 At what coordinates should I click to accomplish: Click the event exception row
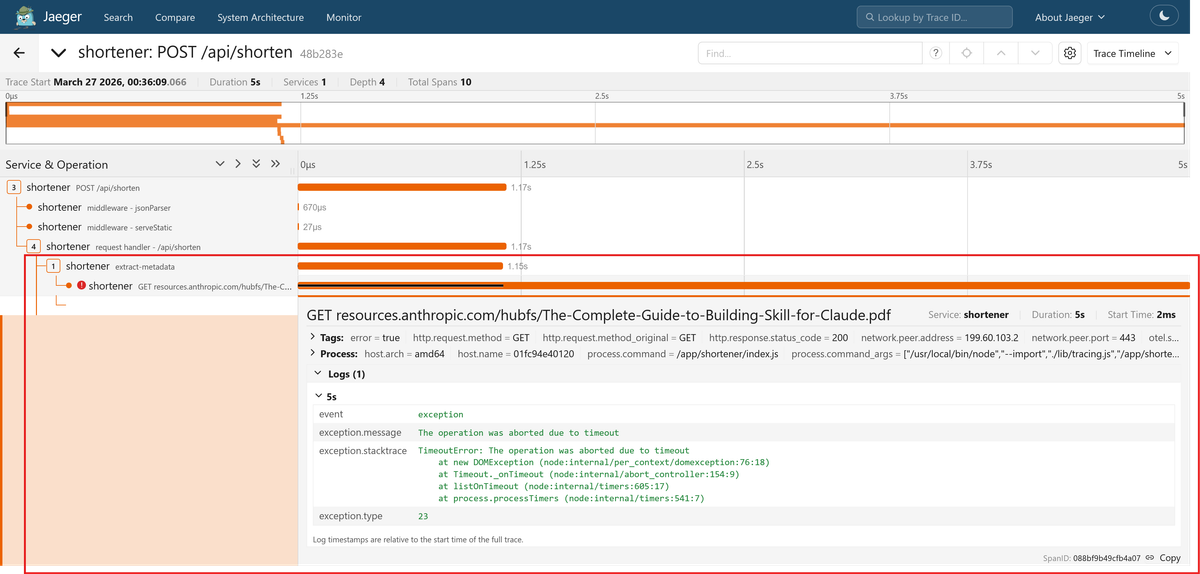coord(742,414)
